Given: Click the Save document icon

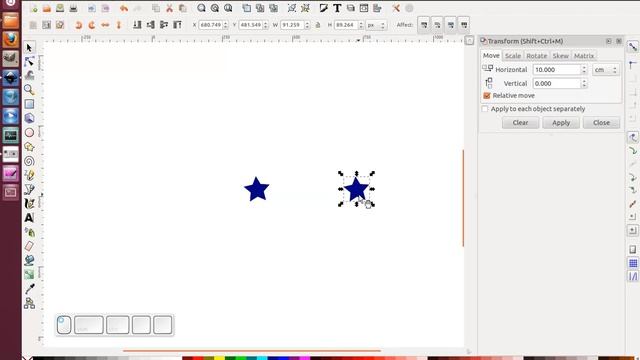Looking at the screenshot, I should click(60, 8).
